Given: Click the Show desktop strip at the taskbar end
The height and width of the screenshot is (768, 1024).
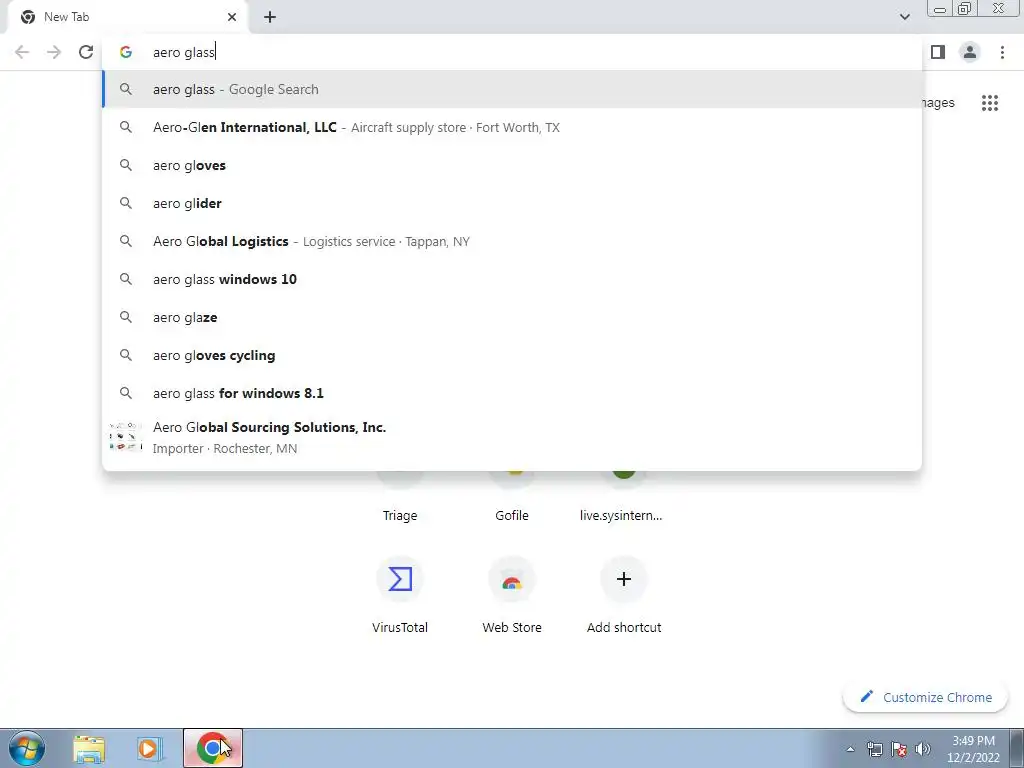Looking at the screenshot, I should click(1016, 749).
